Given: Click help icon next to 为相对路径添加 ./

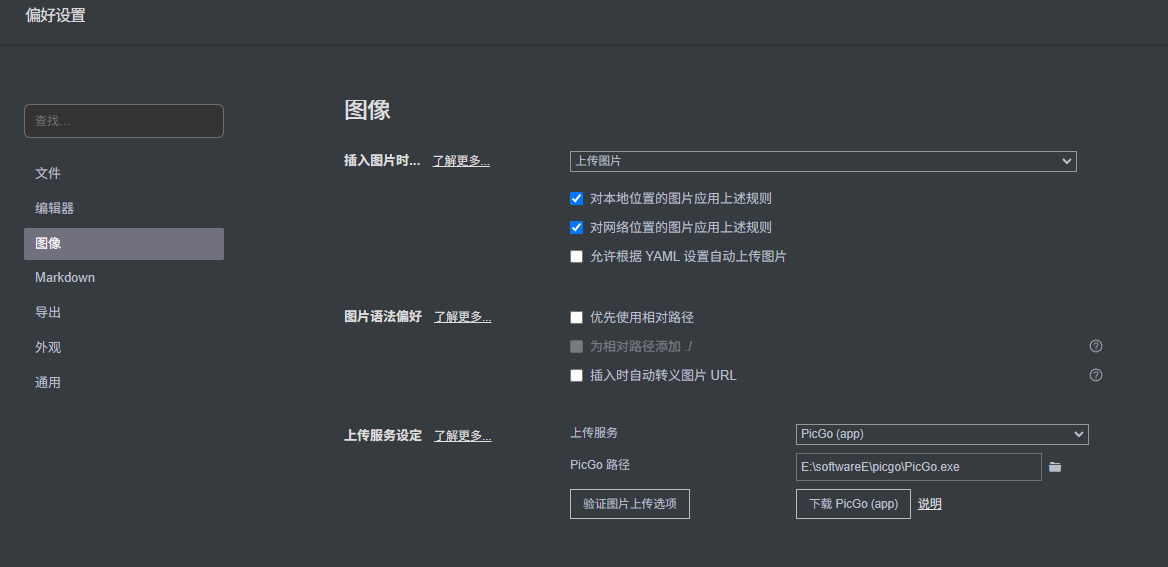Looking at the screenshot, I should [1095, 346].
